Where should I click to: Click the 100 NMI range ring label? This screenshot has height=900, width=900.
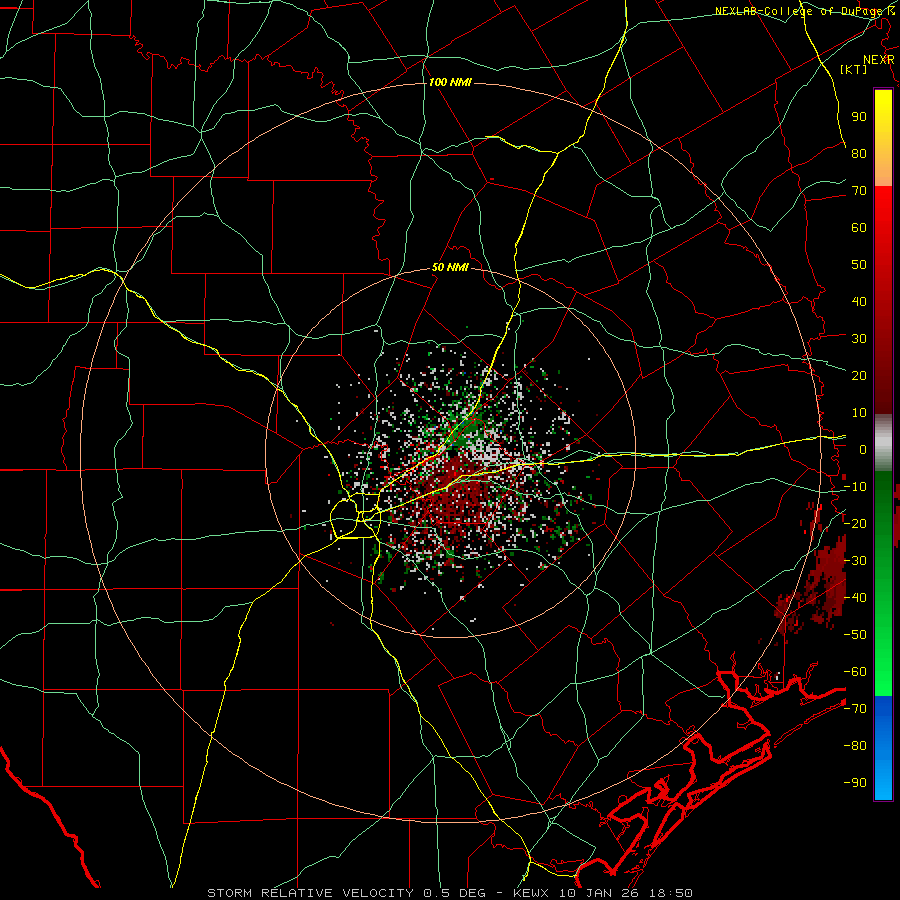point(450,83)
